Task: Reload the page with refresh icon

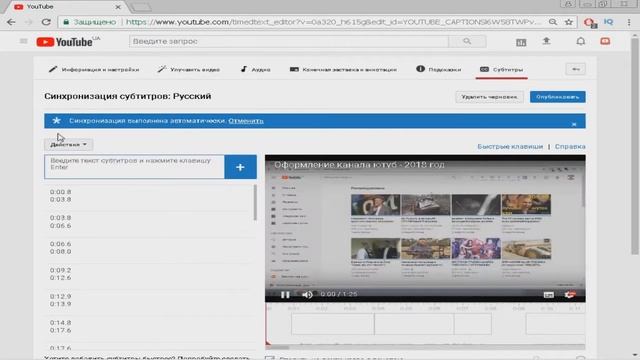Action: click(46, 22)
